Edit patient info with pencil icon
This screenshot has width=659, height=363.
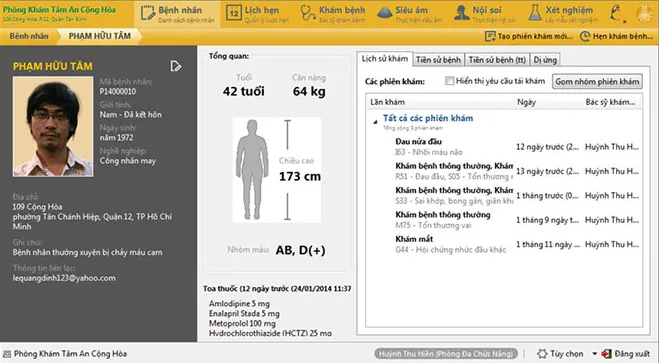point(176,66)
